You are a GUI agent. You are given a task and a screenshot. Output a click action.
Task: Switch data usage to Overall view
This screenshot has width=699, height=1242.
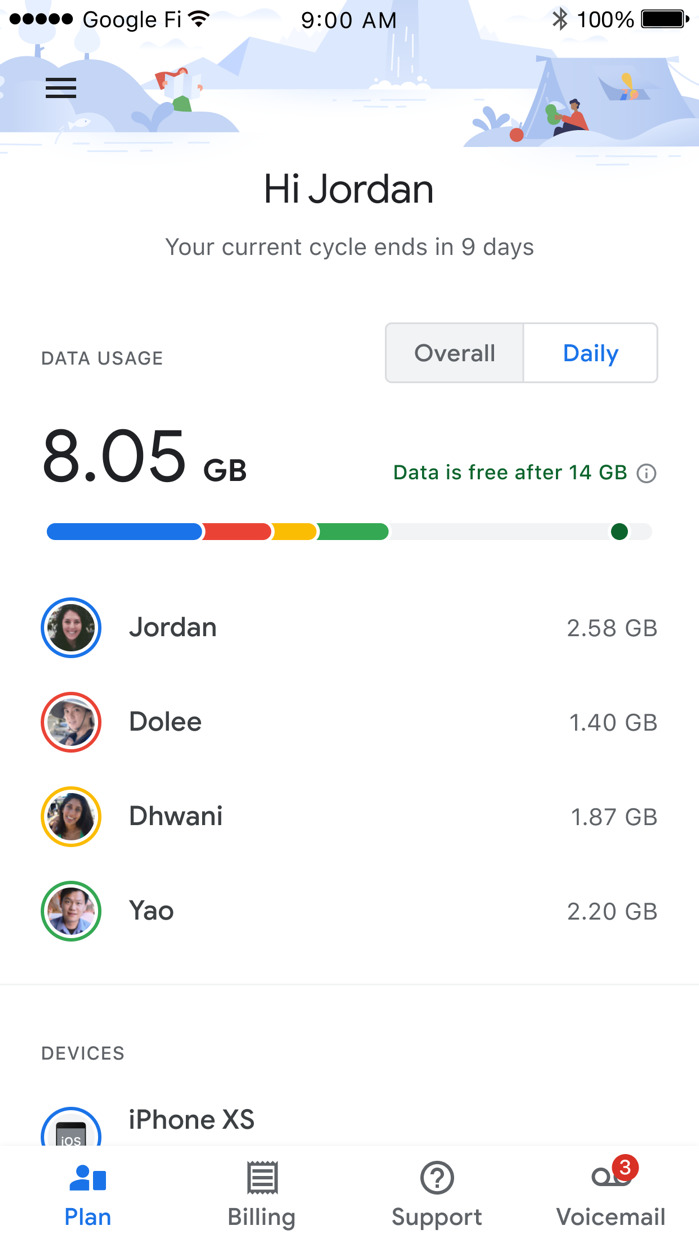tap(455, 353)
